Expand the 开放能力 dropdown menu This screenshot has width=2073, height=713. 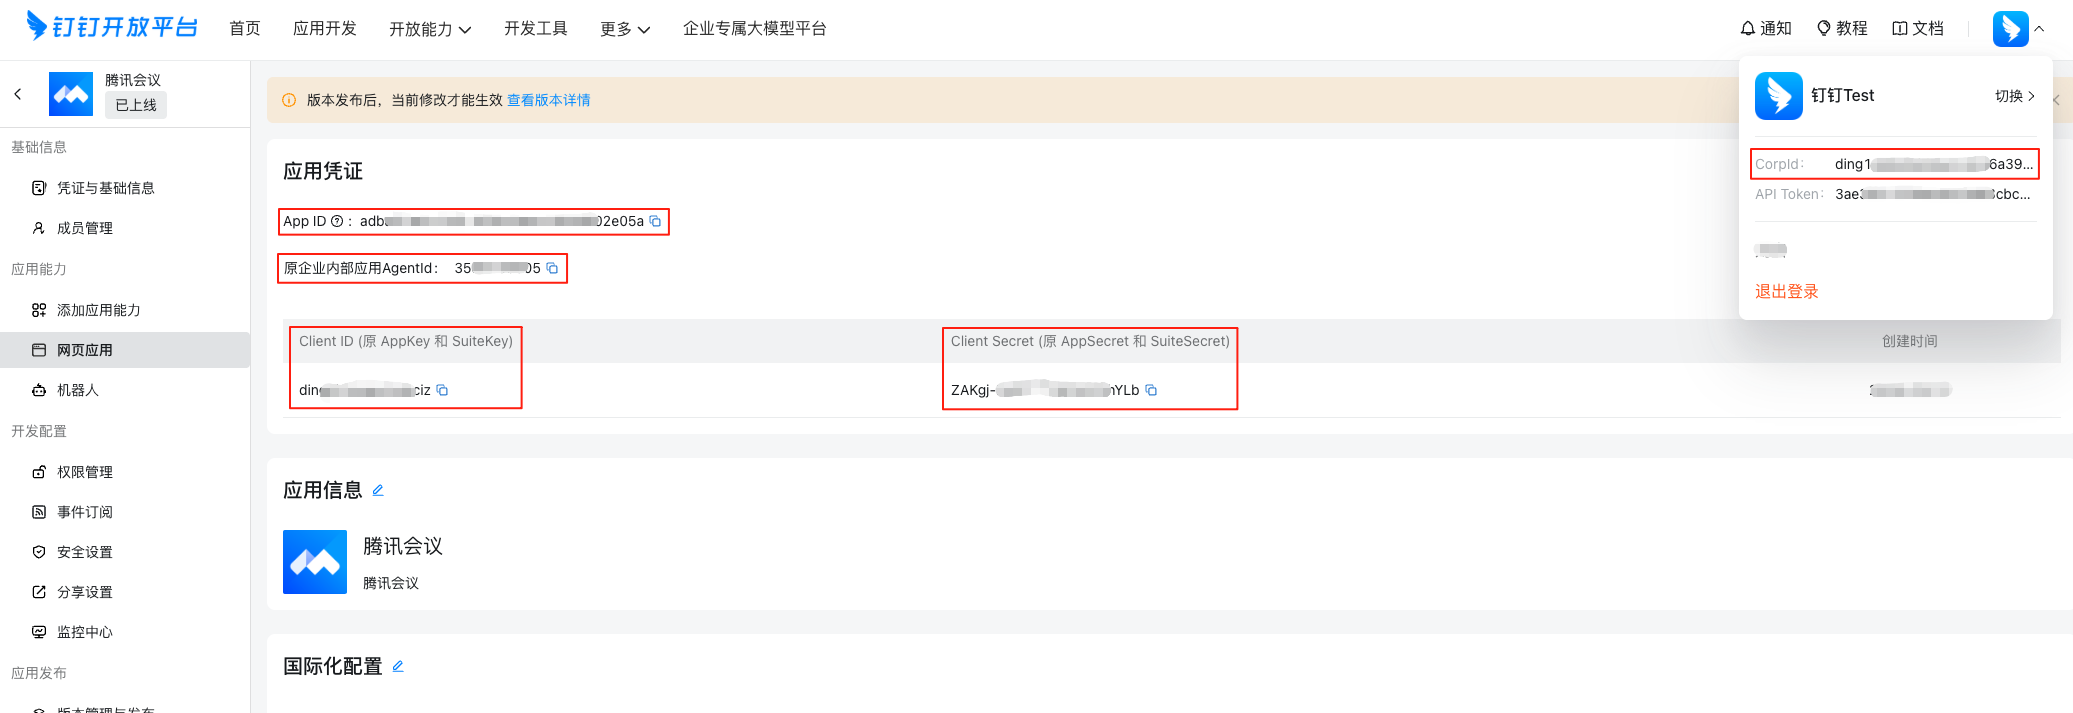point(430,29)
